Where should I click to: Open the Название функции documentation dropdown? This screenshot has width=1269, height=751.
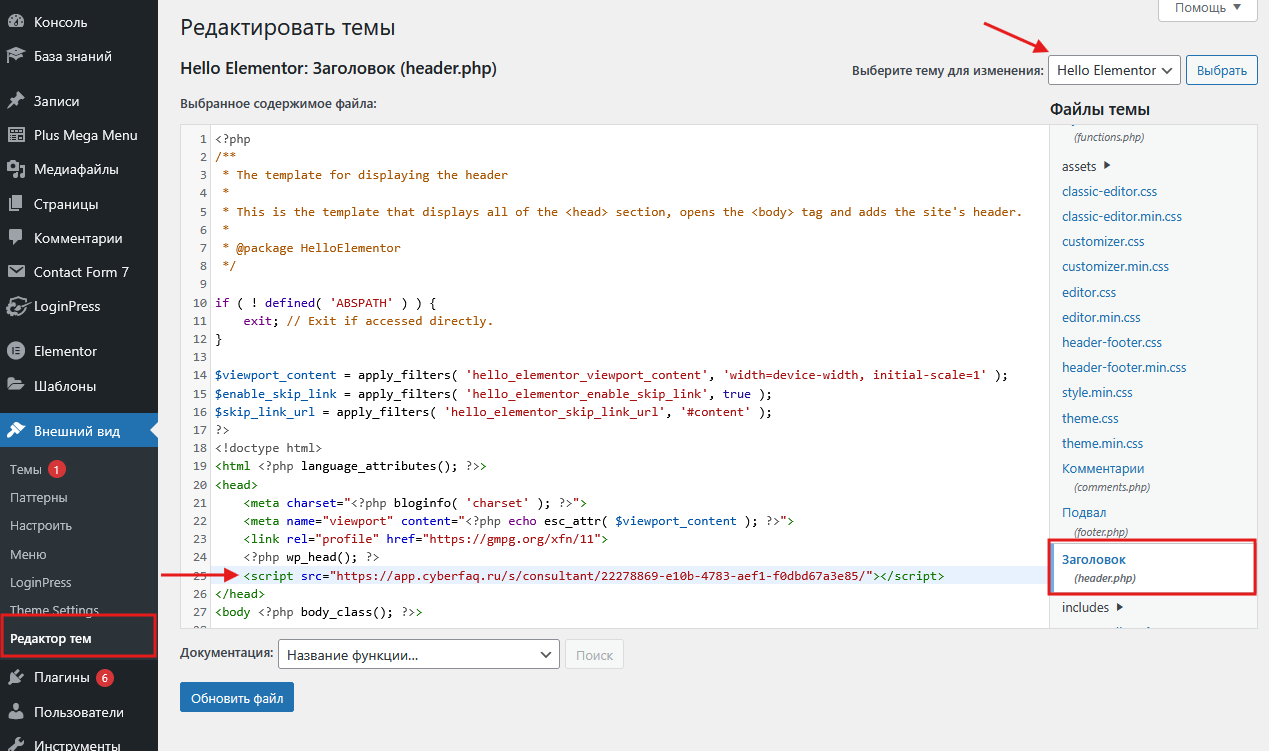(418, 655)
